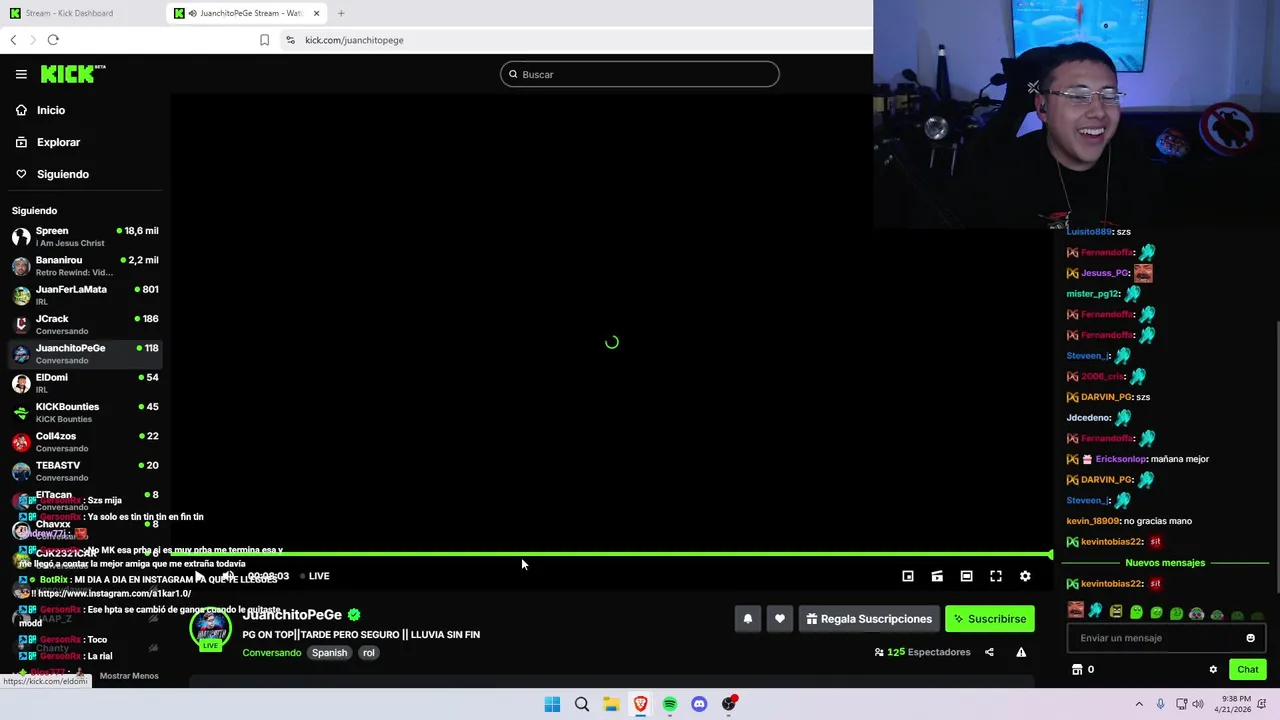Open Spotify from taskbar
This screenshot has width=1280, height=720.
point(670,704)
